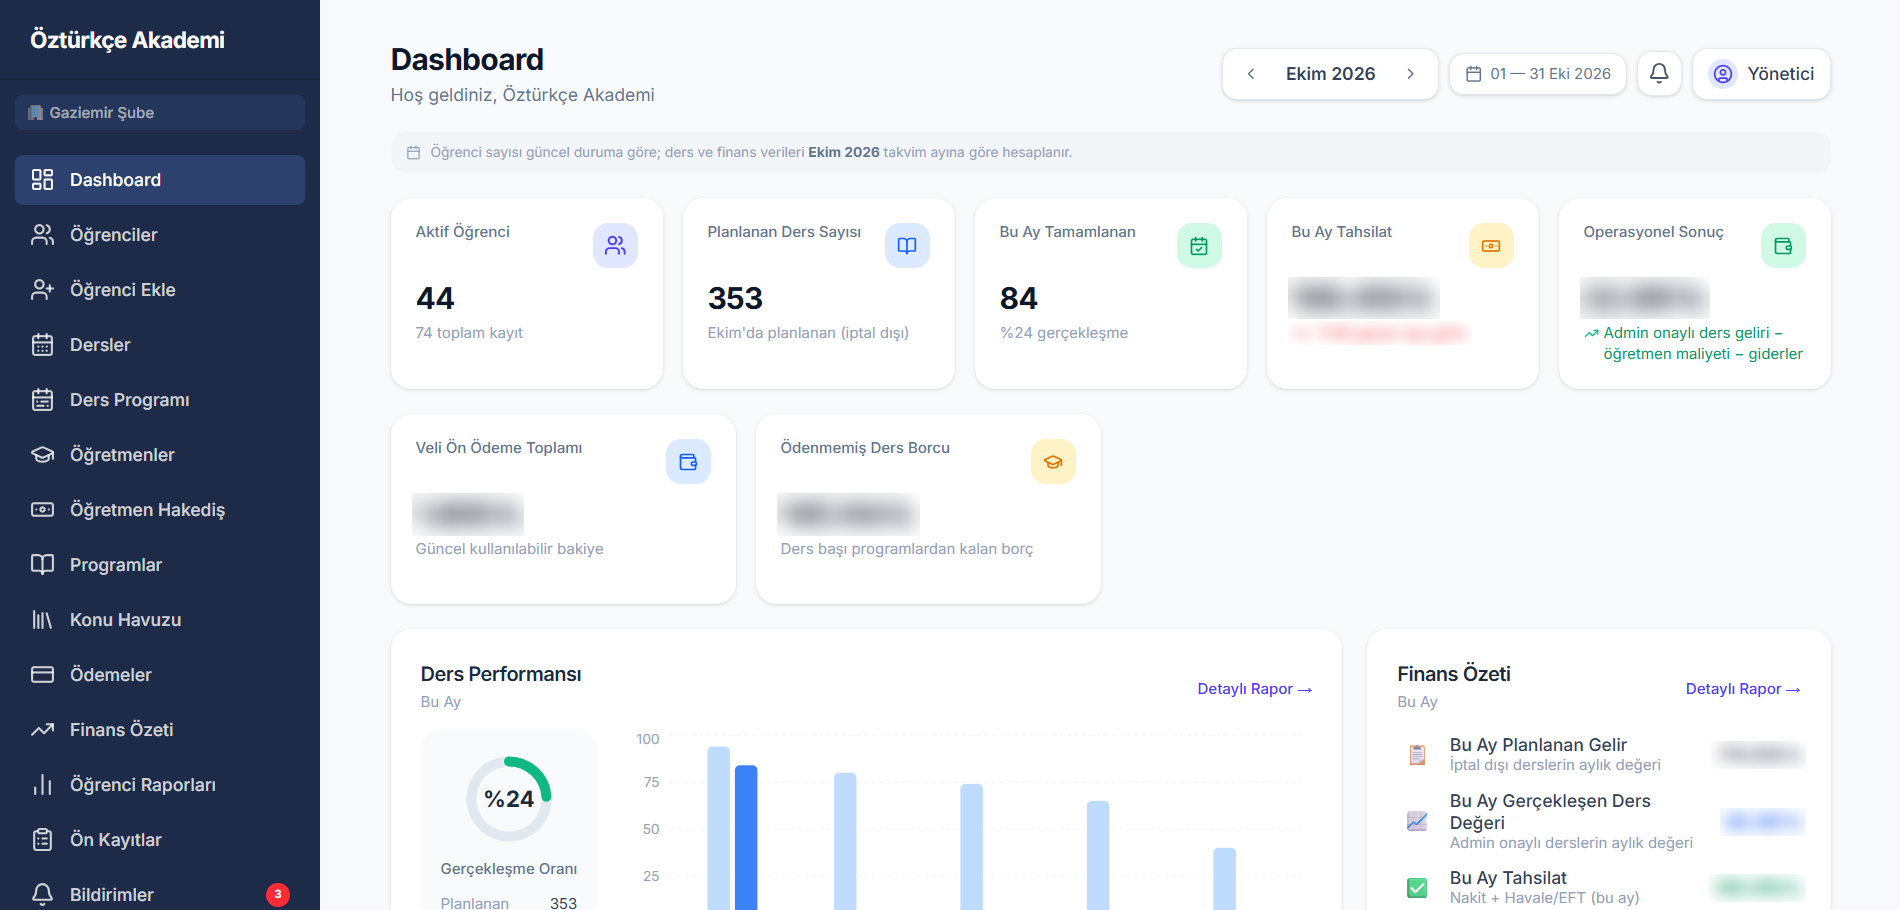Image resolution: width=1900 pixels, height=910 pixels.
Task: Go to Dersler section
Action: click(160, 345)
